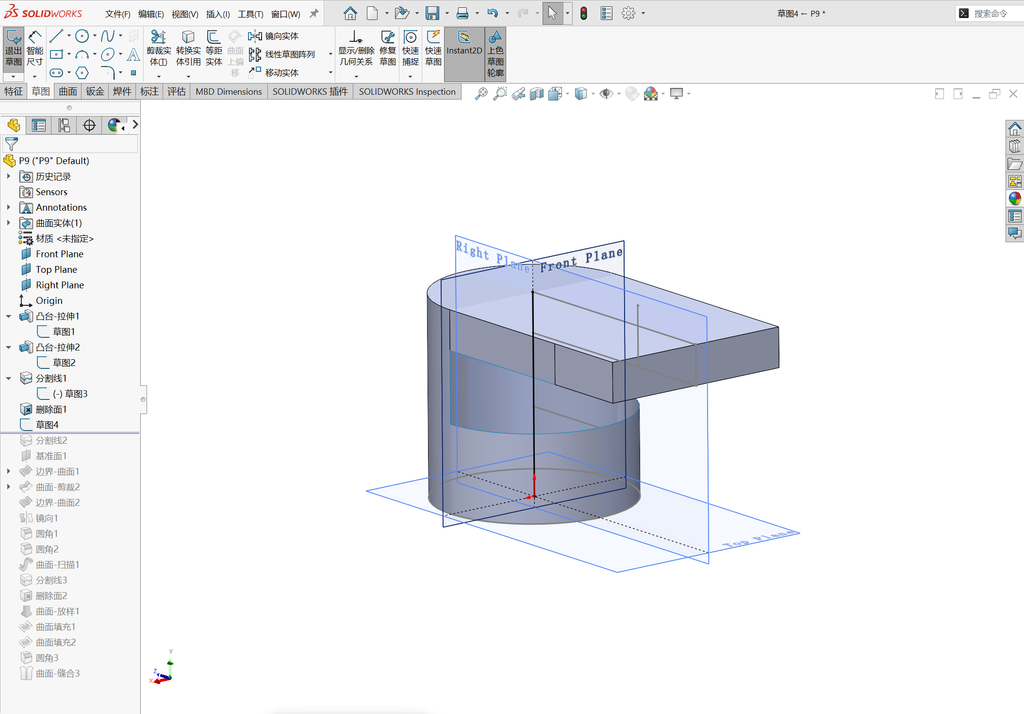Click Mirror Entities (镜向实体)

click(274, 36)
